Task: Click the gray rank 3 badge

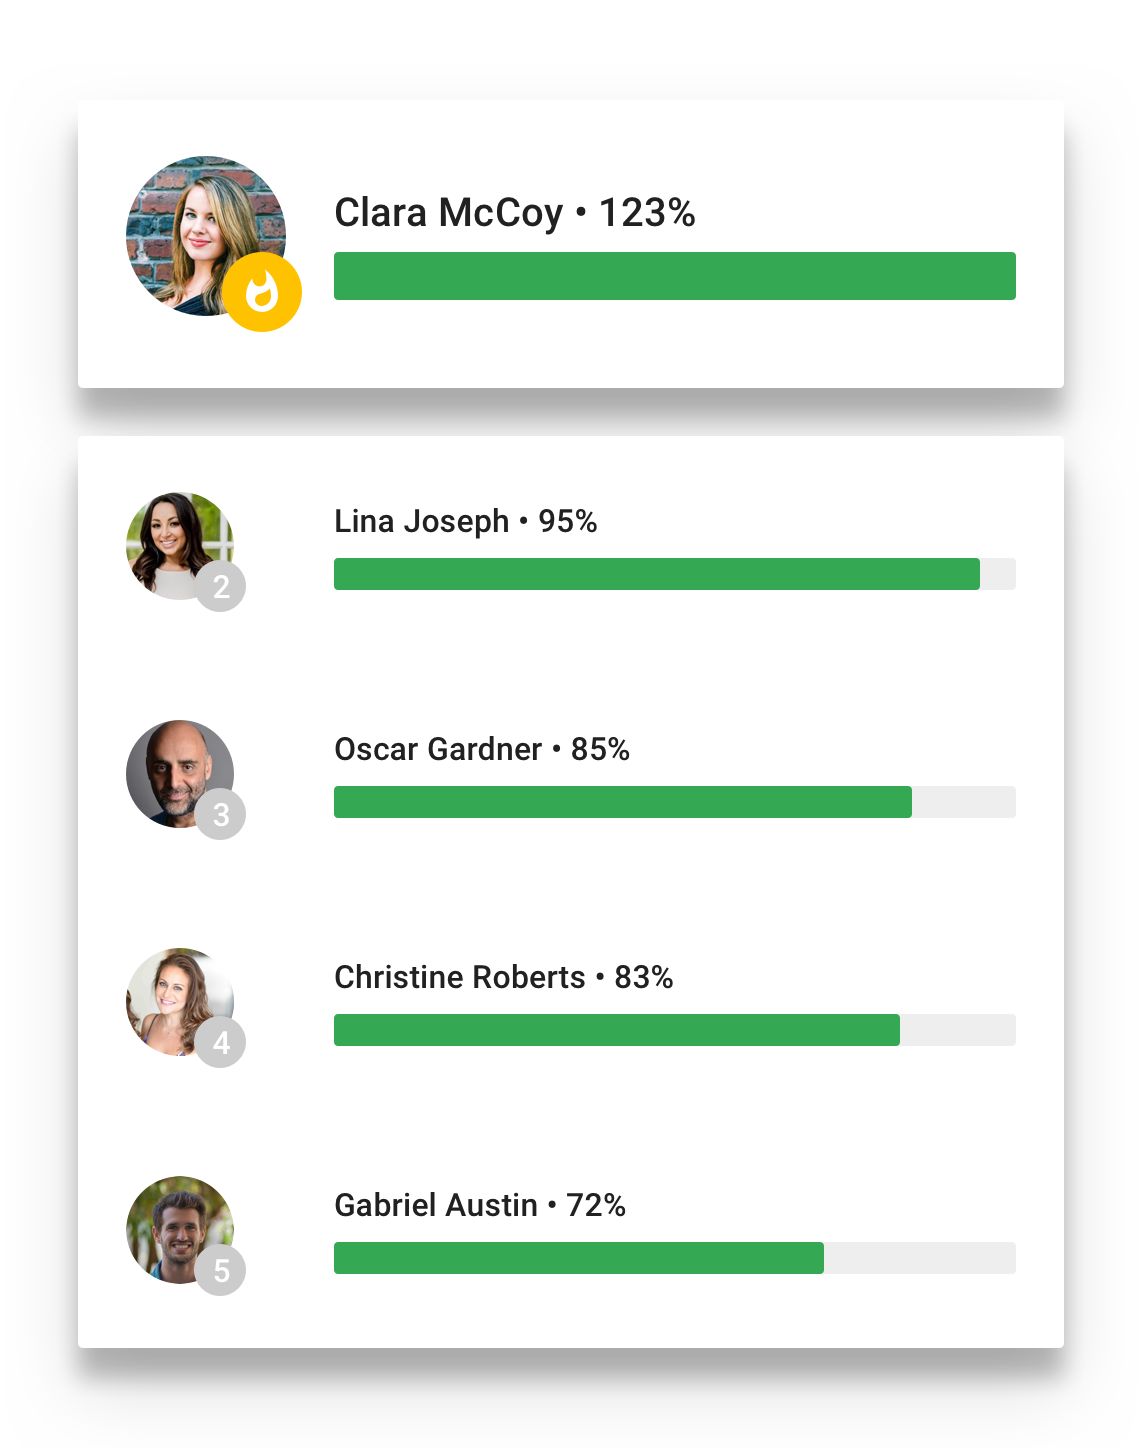Action: pyautogui.click(x=221, y=814)
